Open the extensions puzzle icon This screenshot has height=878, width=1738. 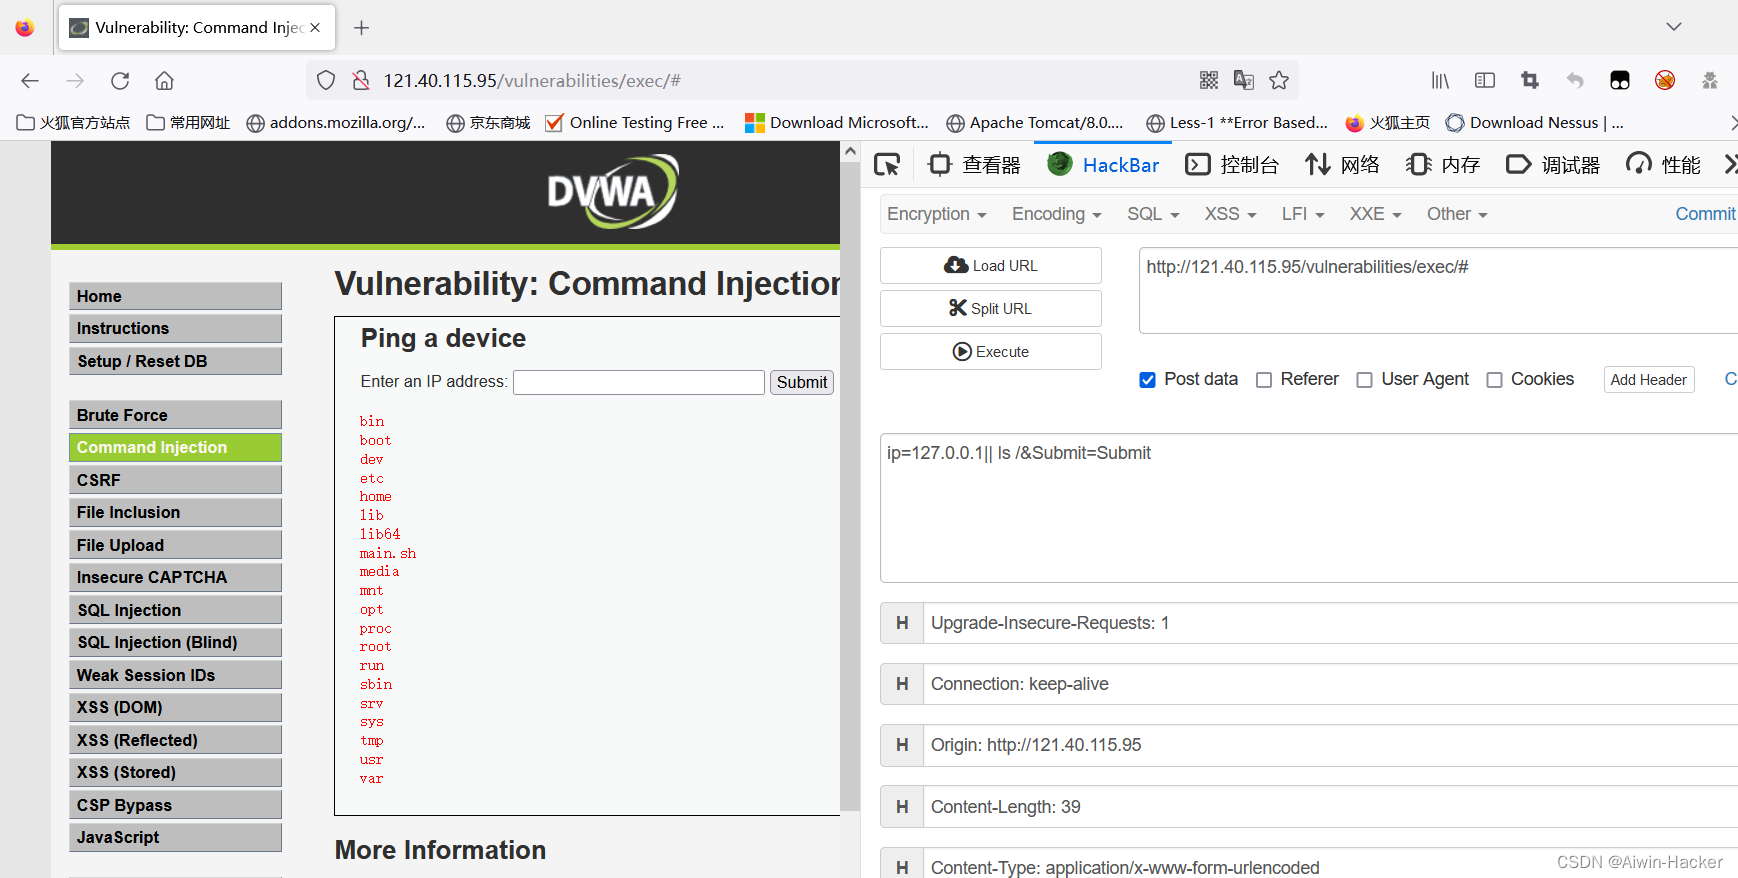[x=1710, y=80]
